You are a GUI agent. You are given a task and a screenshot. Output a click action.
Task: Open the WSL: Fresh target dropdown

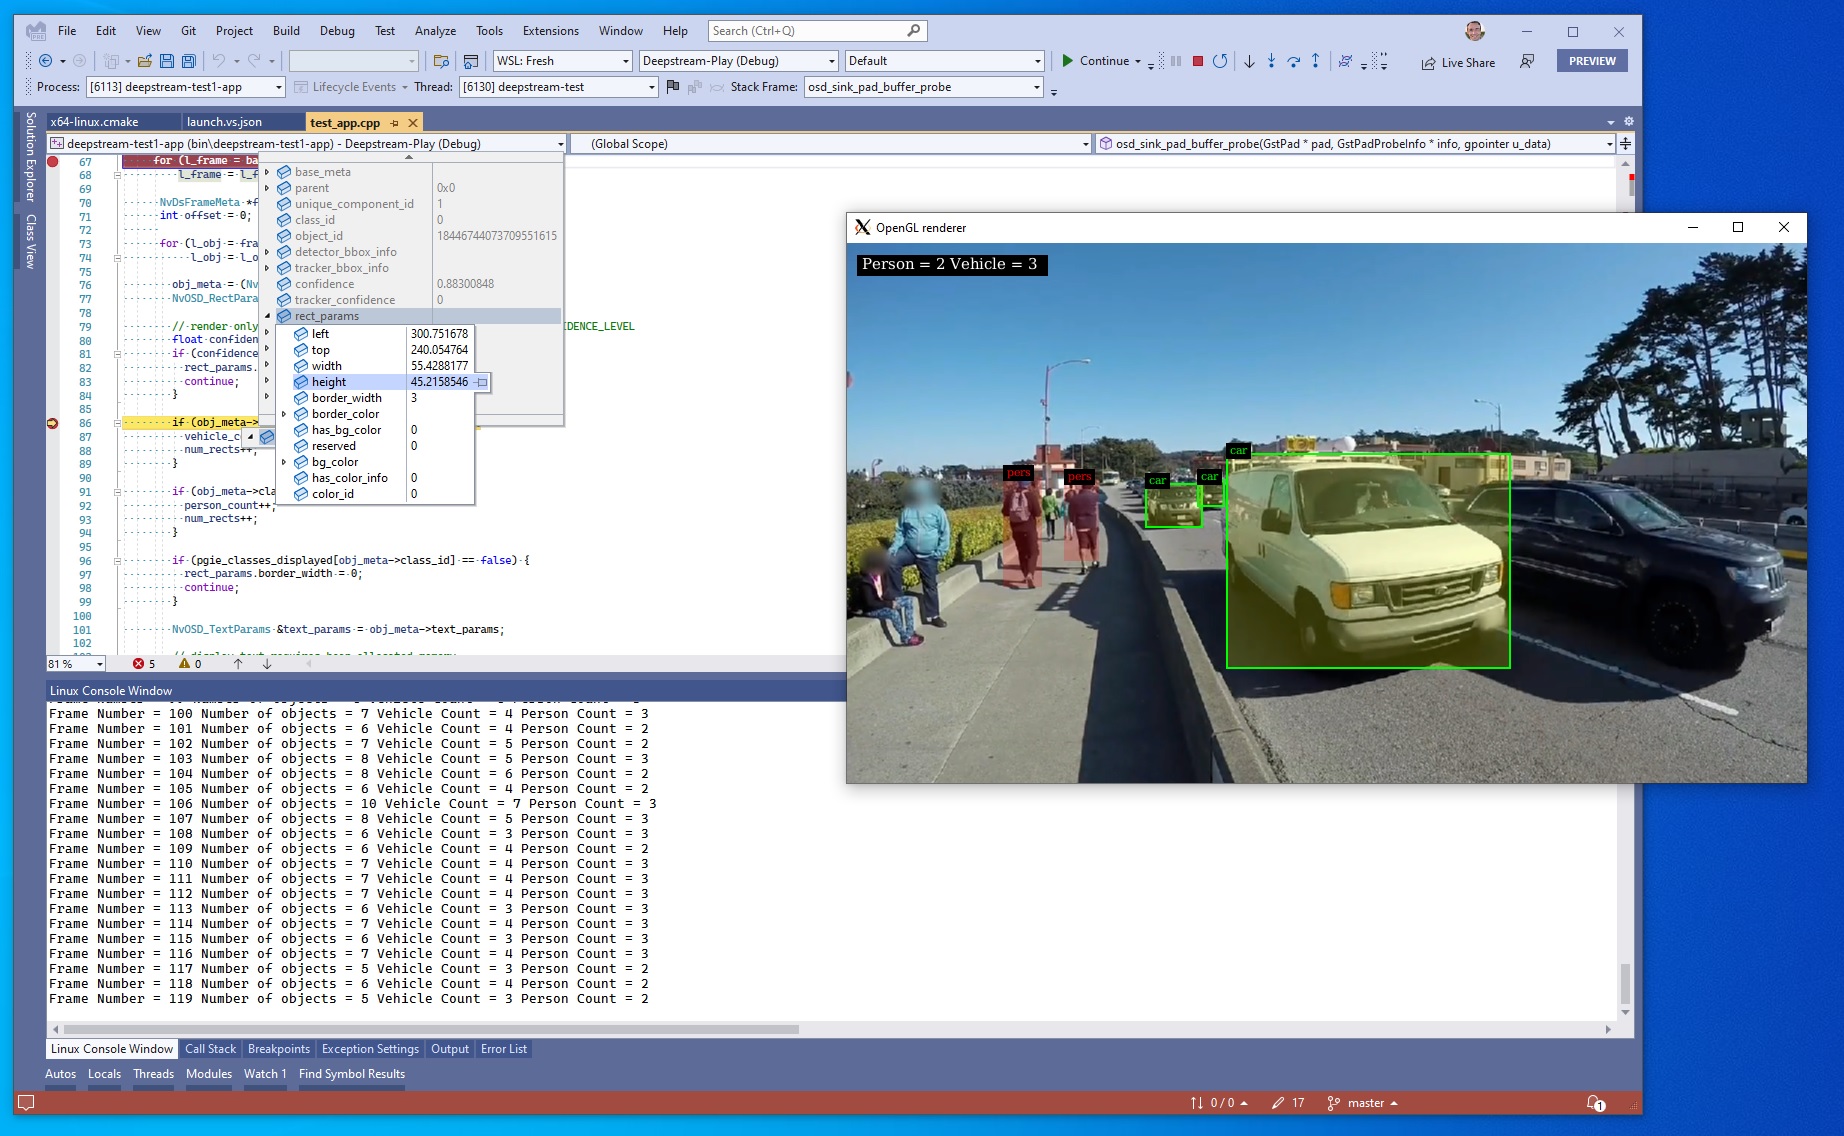(626, 61)
